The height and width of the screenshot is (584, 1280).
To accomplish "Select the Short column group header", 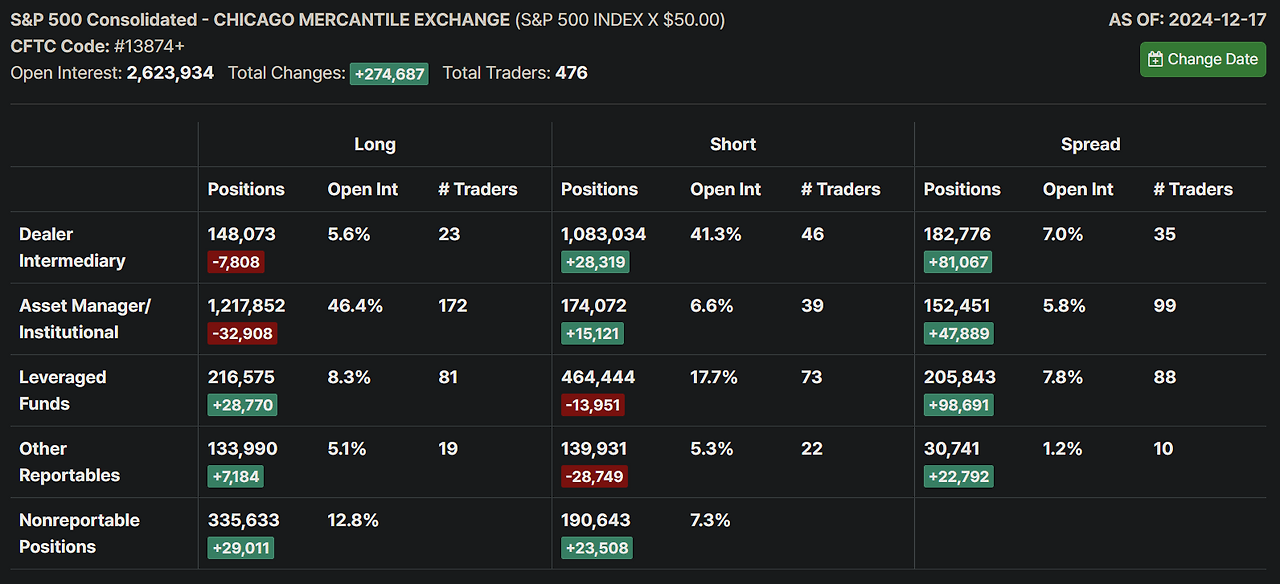I will click(x=733, y=144).
